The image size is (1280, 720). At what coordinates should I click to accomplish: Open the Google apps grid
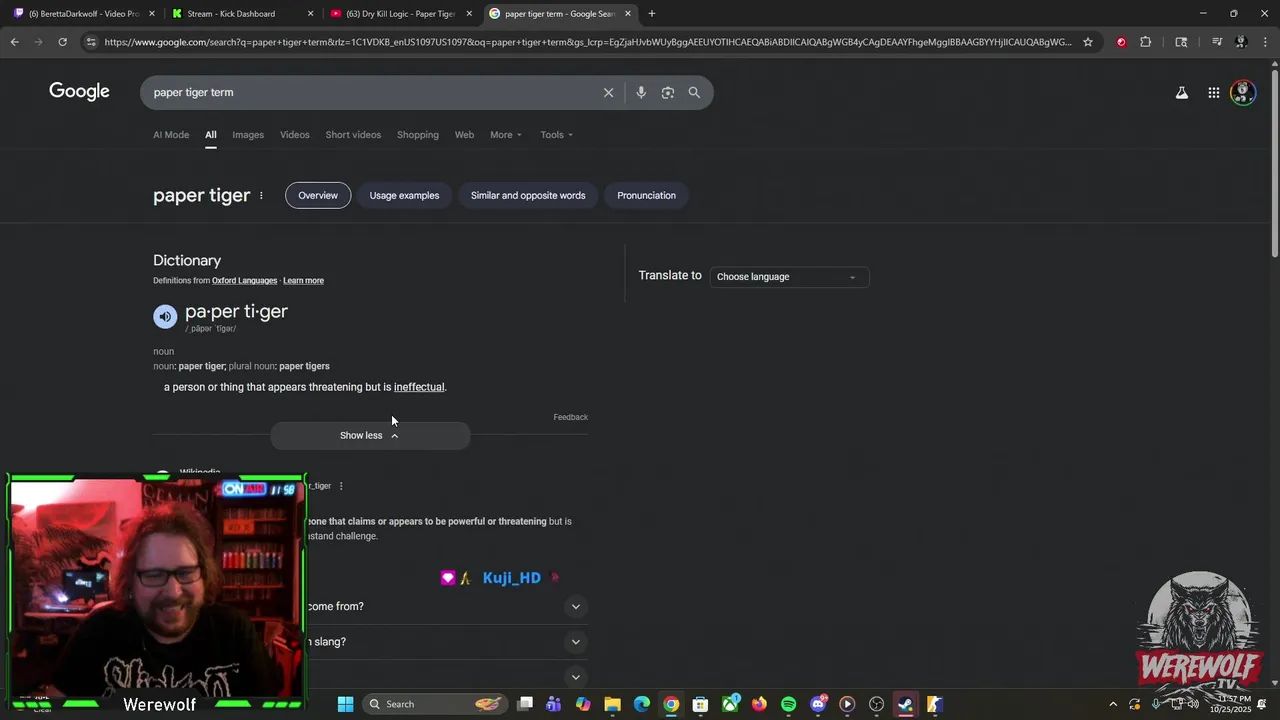[x=1213, y=92]
